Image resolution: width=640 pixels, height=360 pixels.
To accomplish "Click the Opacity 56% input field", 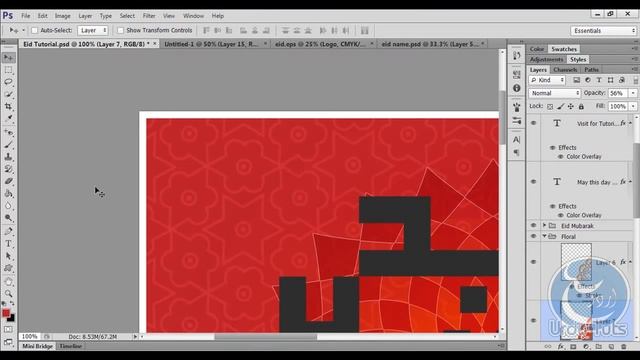I will (618, 93).
